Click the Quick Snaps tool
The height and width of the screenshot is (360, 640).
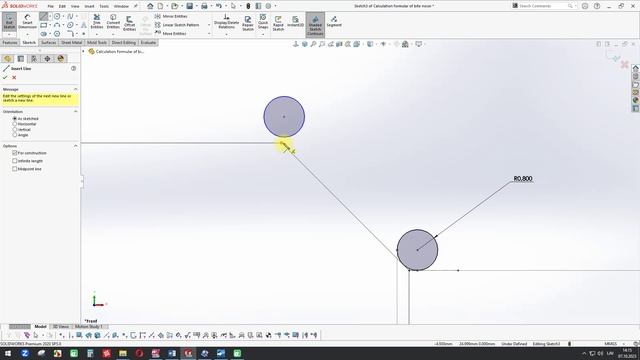pyautogui.click(x=263, y=21)
